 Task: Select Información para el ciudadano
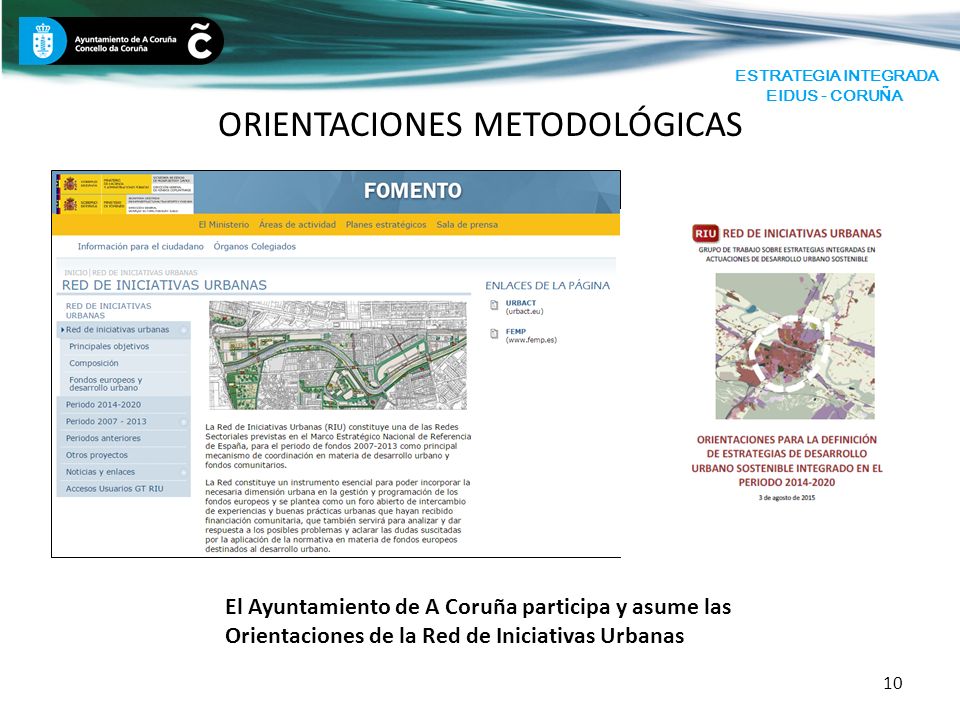140,246
